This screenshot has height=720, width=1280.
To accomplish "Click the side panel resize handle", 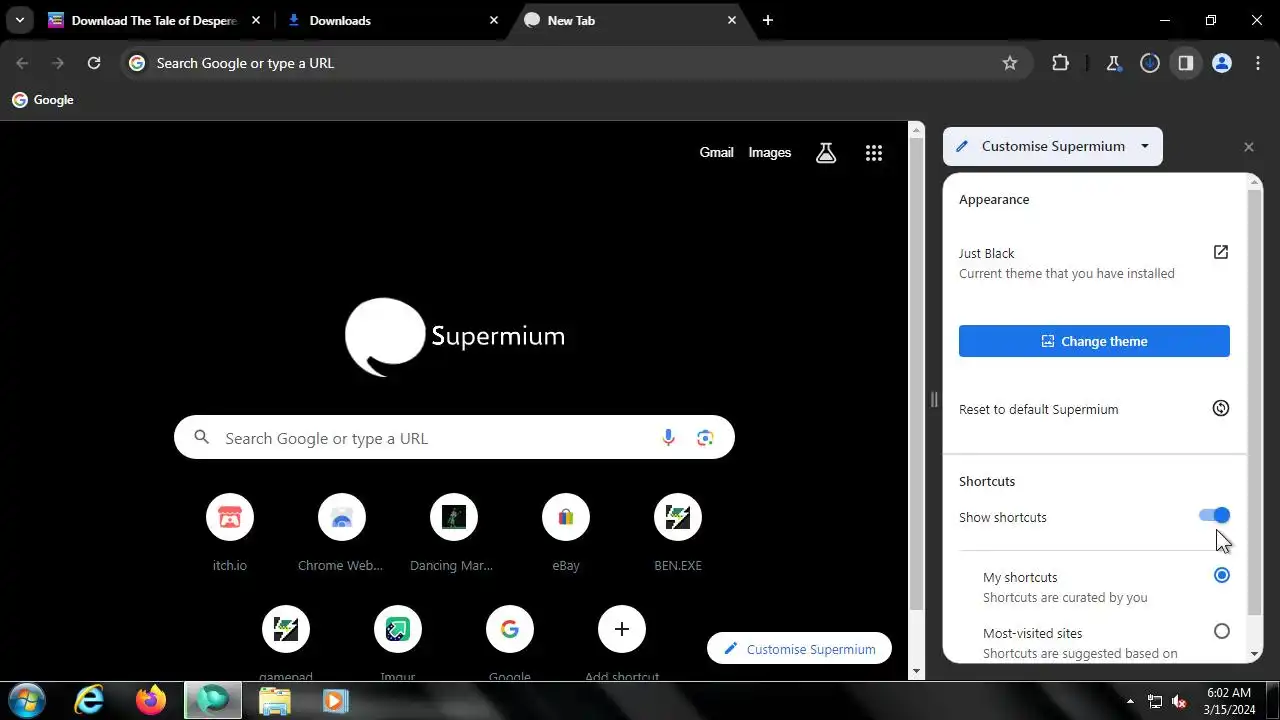I will (934, 400).
